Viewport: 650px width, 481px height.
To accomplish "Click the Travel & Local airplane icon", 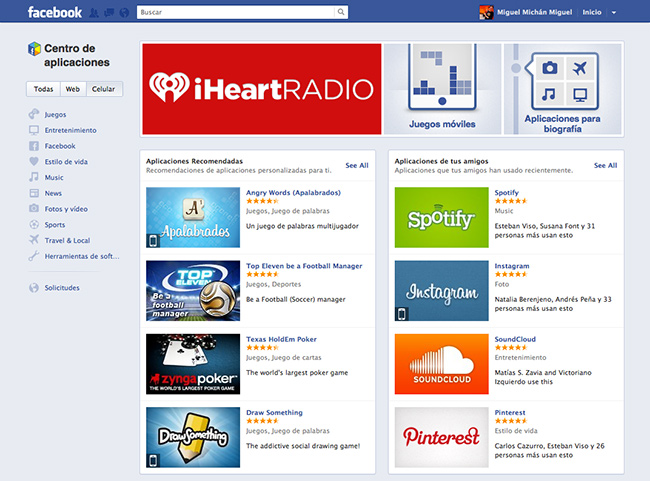I will (x=34, y=240).
